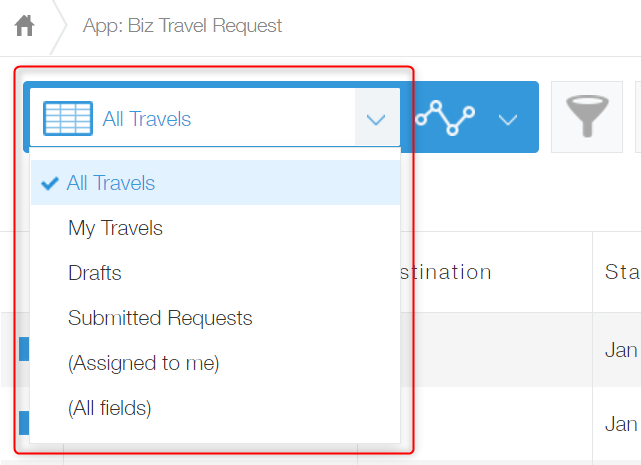The height and width of the screenshot is (465, 641).
Task: Click the All Travels text in view selector
Action: [x=147, y=119]
